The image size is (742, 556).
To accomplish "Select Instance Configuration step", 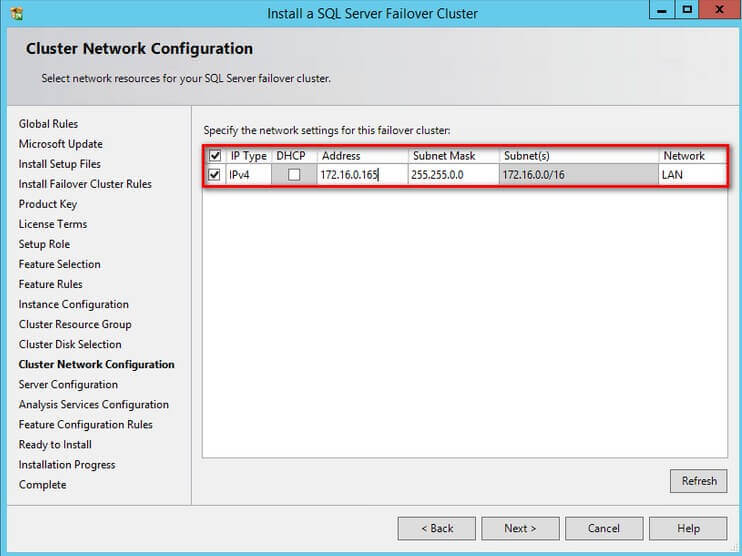I will pyautogui.click(x=73, y=304).
